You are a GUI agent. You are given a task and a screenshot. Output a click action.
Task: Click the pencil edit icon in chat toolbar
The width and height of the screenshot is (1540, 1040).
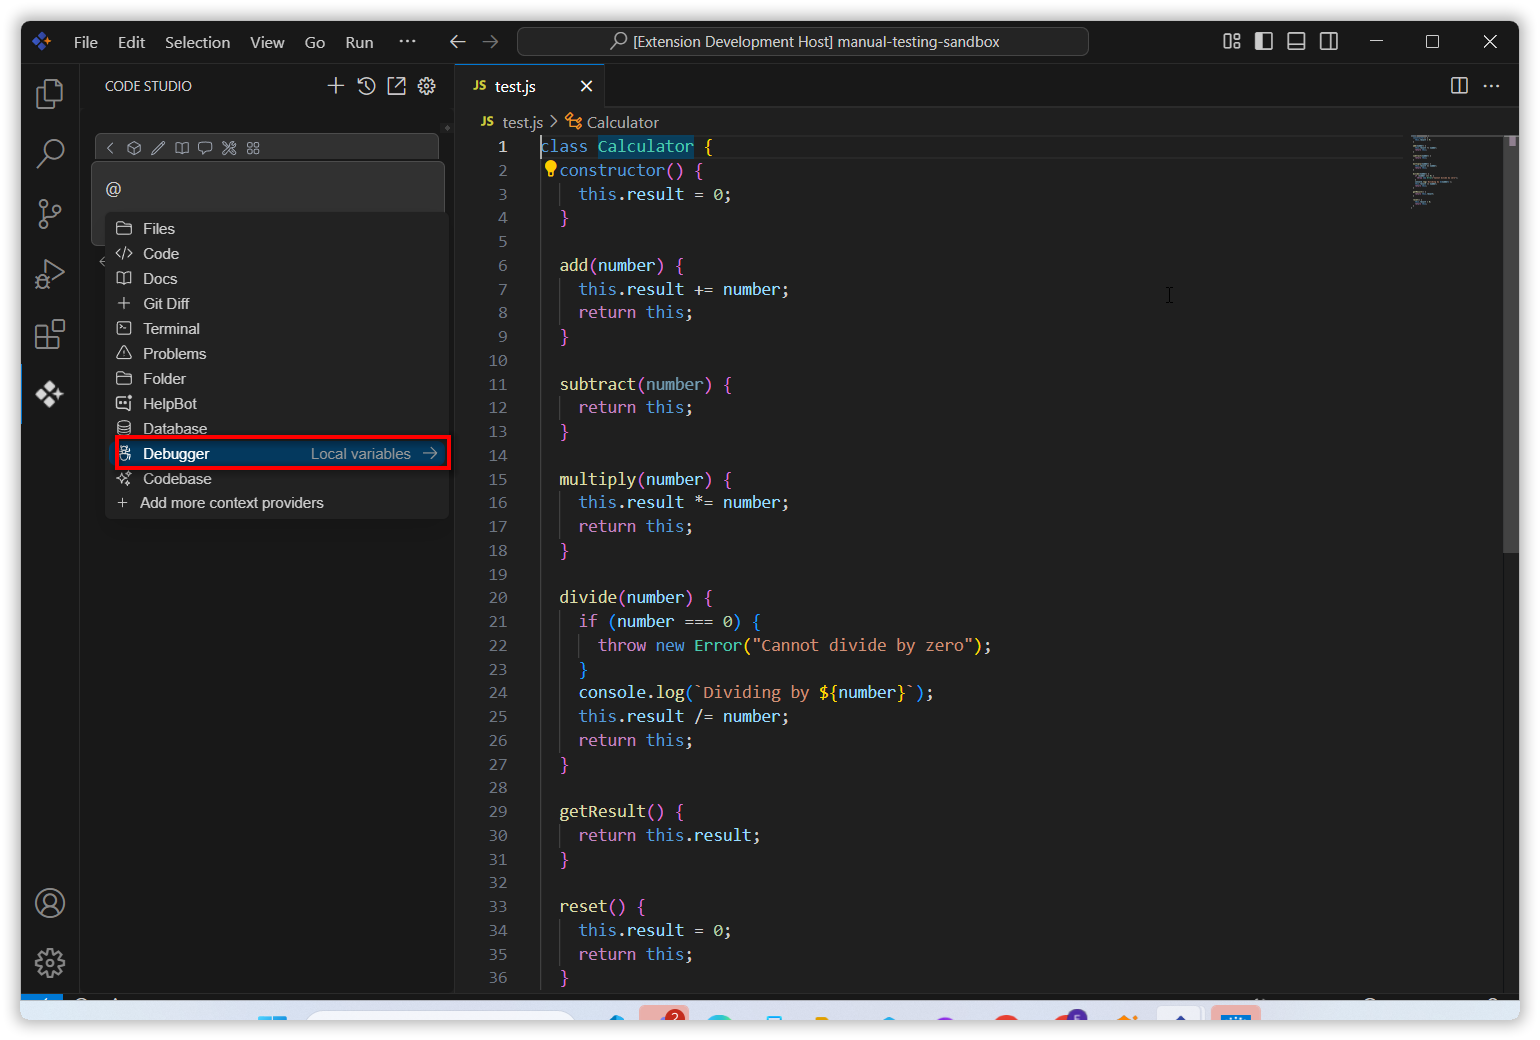pos(158,148)
